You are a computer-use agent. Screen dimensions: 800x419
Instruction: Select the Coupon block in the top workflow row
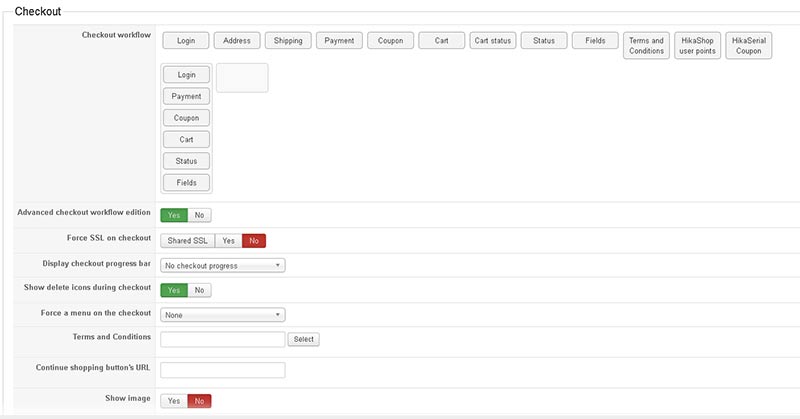coord(390,40)
